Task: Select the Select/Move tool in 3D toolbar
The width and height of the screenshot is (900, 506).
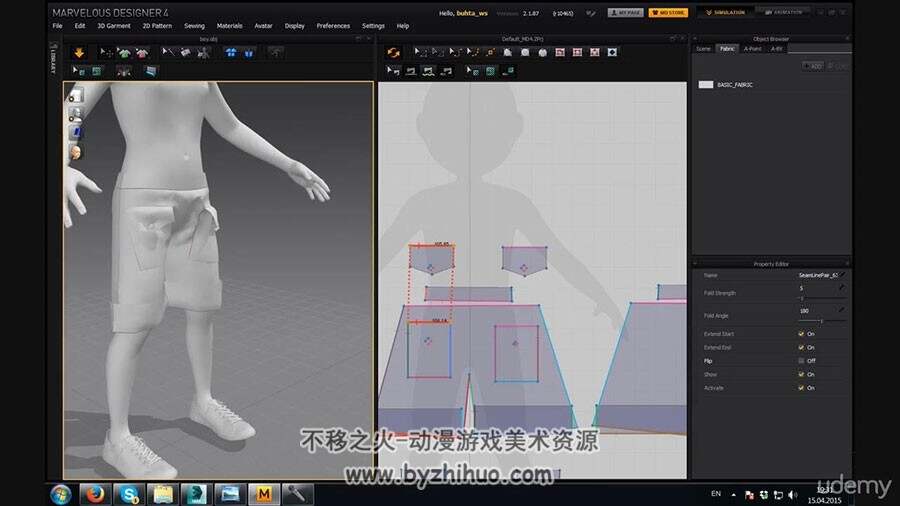Action: pyautogui.click(x=106, y=53)
